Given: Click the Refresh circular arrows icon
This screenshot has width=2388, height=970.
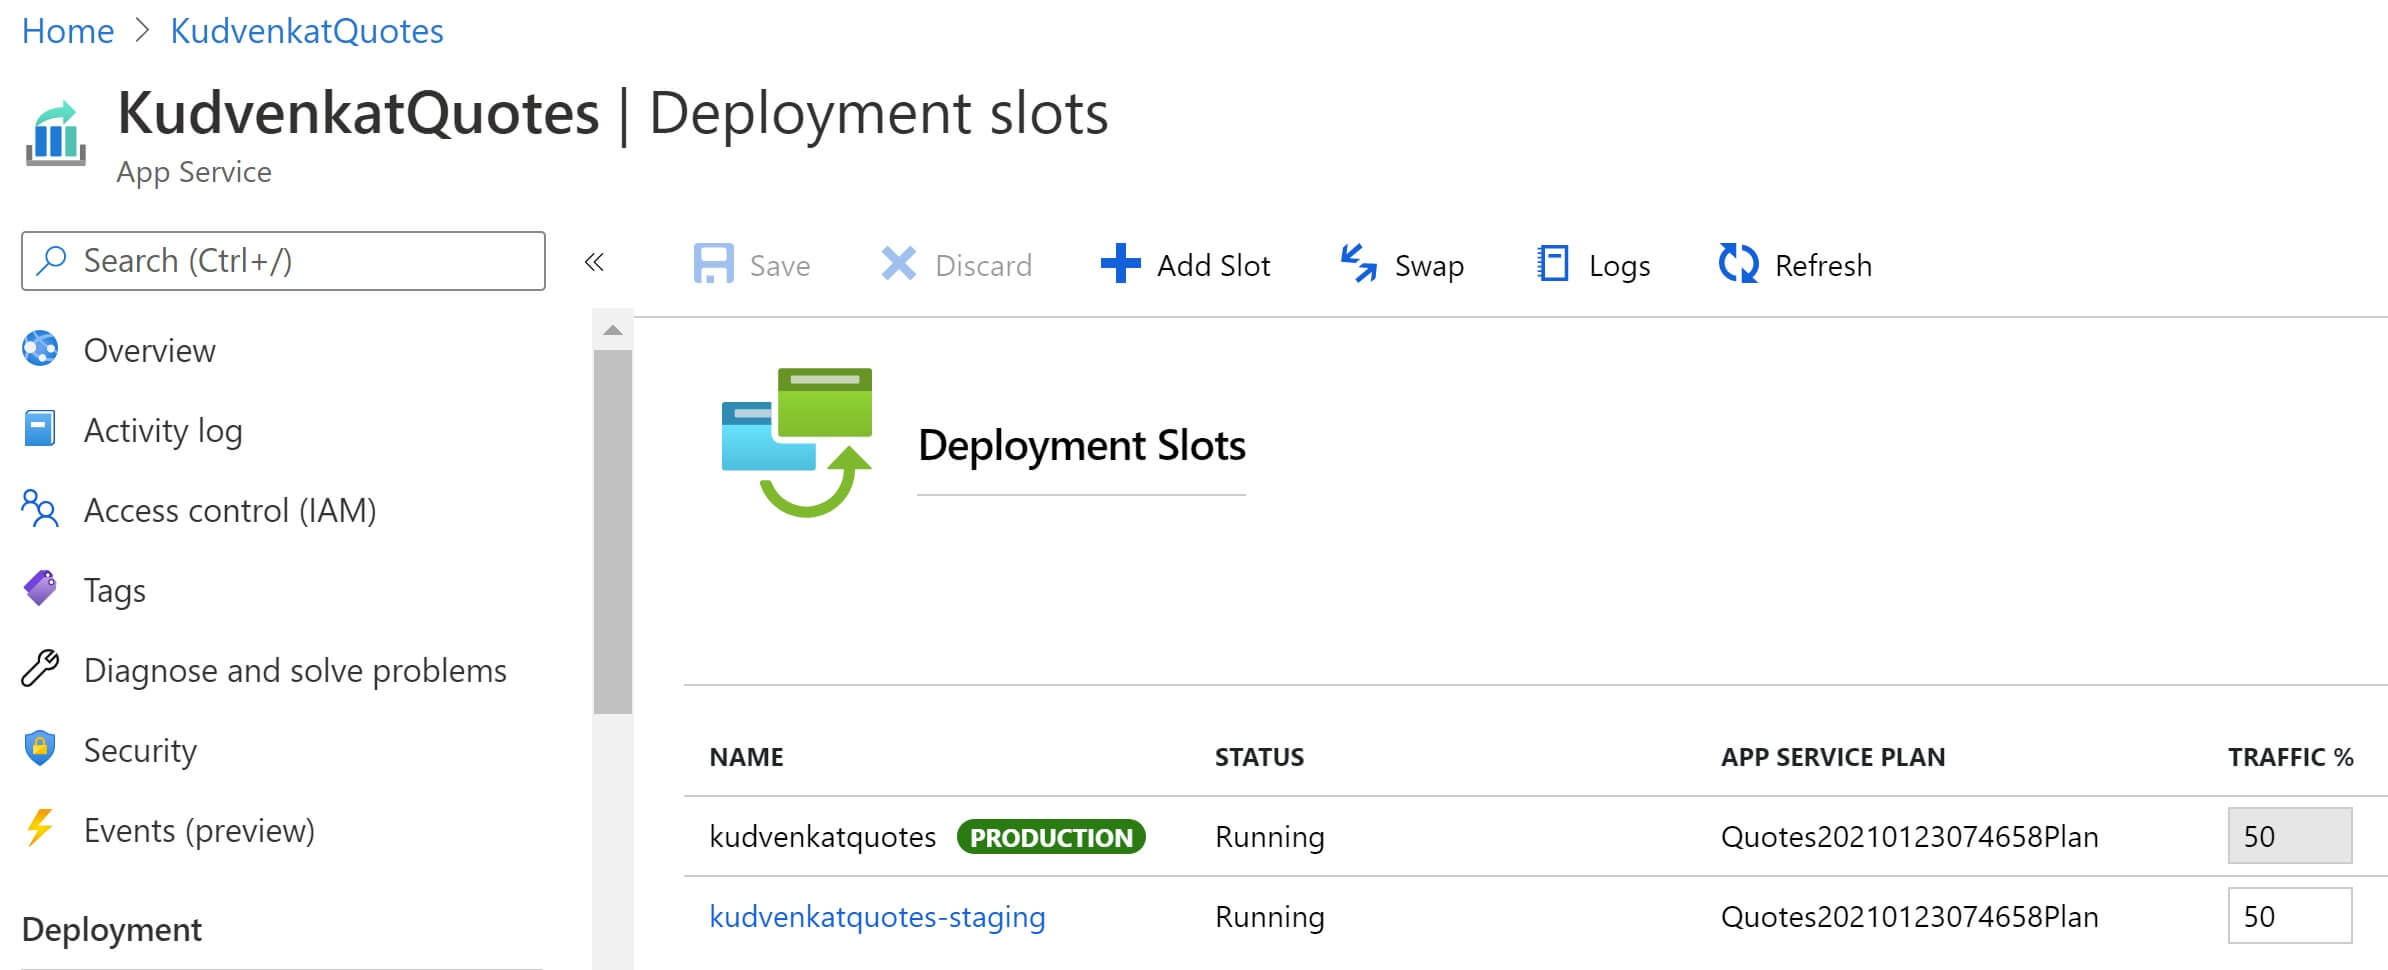Looking at the screenshot, I should [1738, 264].
